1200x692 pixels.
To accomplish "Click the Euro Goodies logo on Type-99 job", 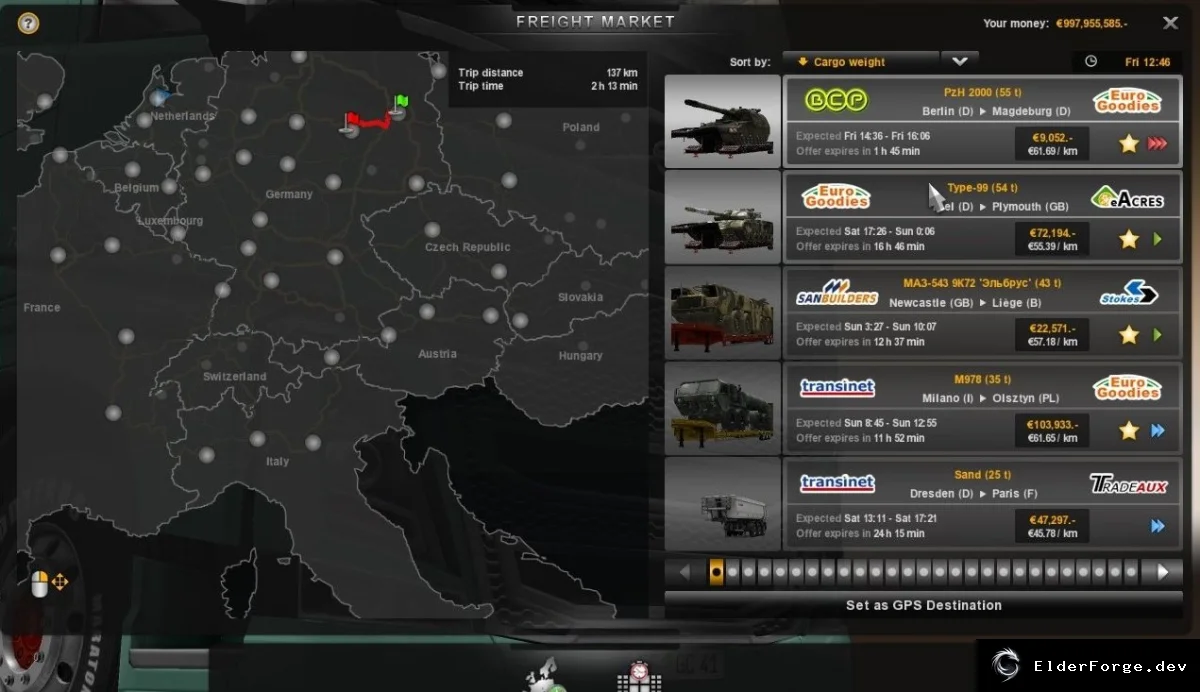I will [x=837, y=197].
